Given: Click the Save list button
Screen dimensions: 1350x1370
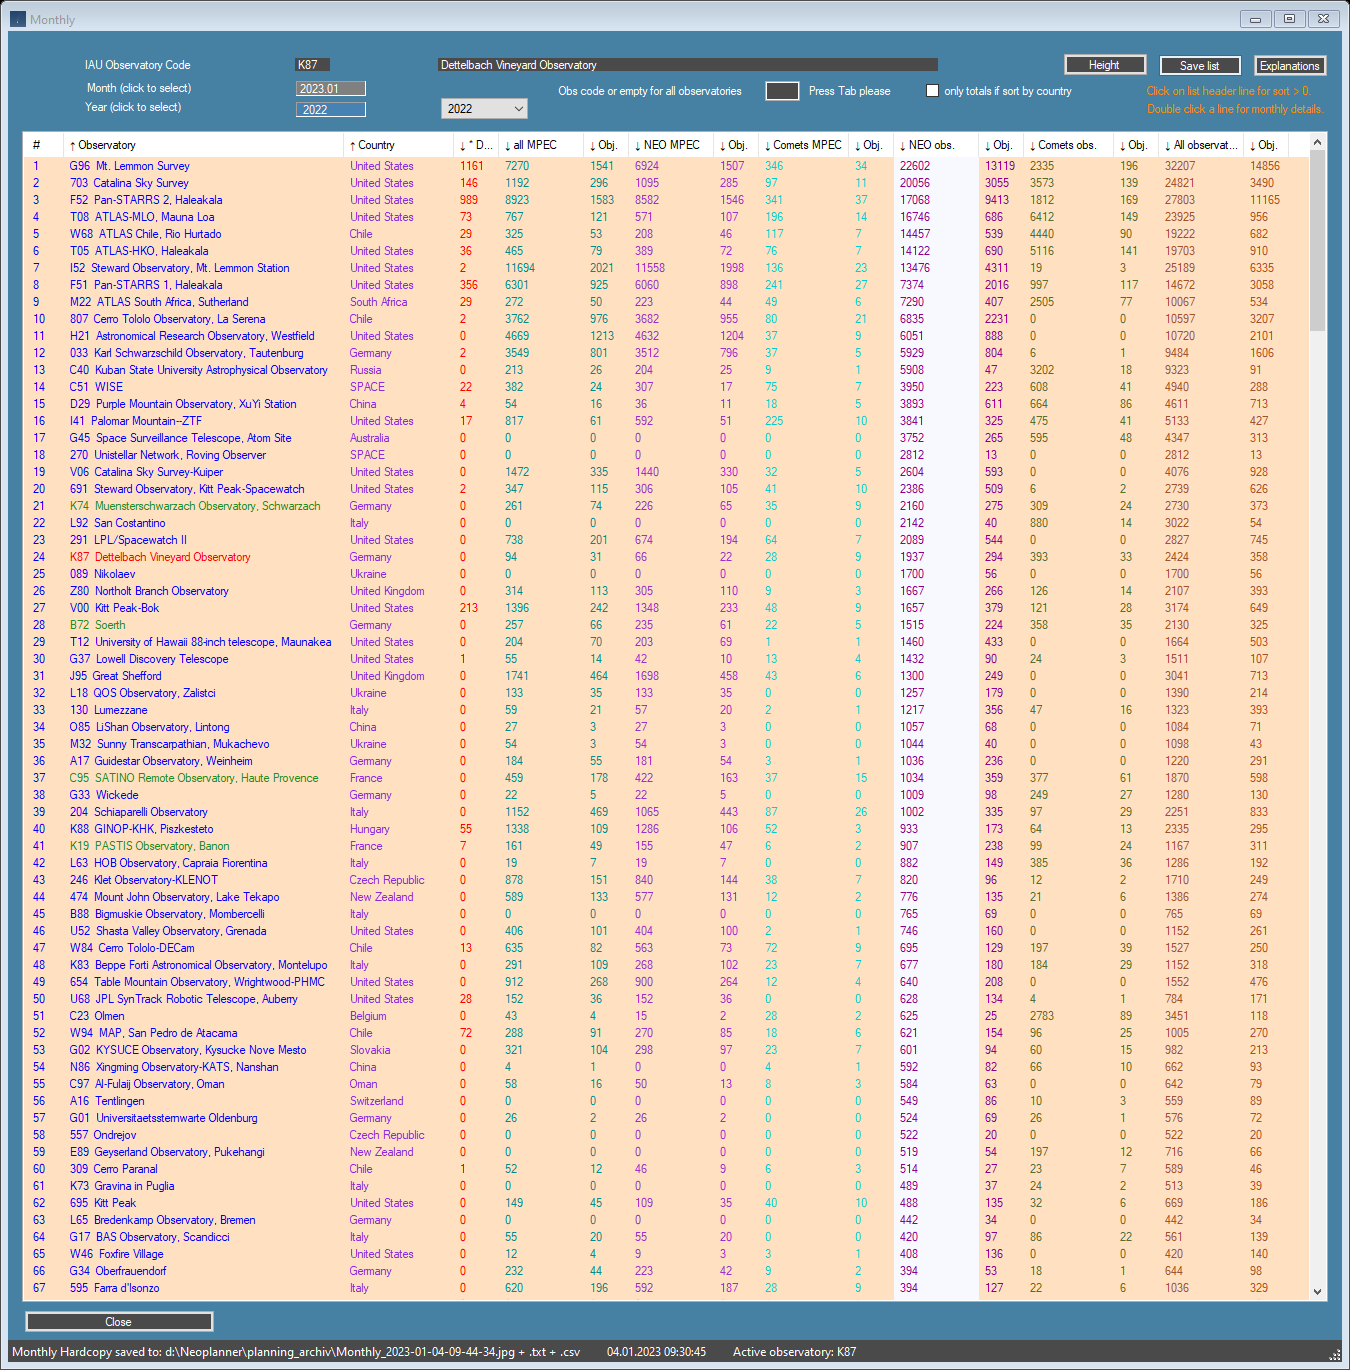Looking at the screenshot, I should coord(1199,66).
